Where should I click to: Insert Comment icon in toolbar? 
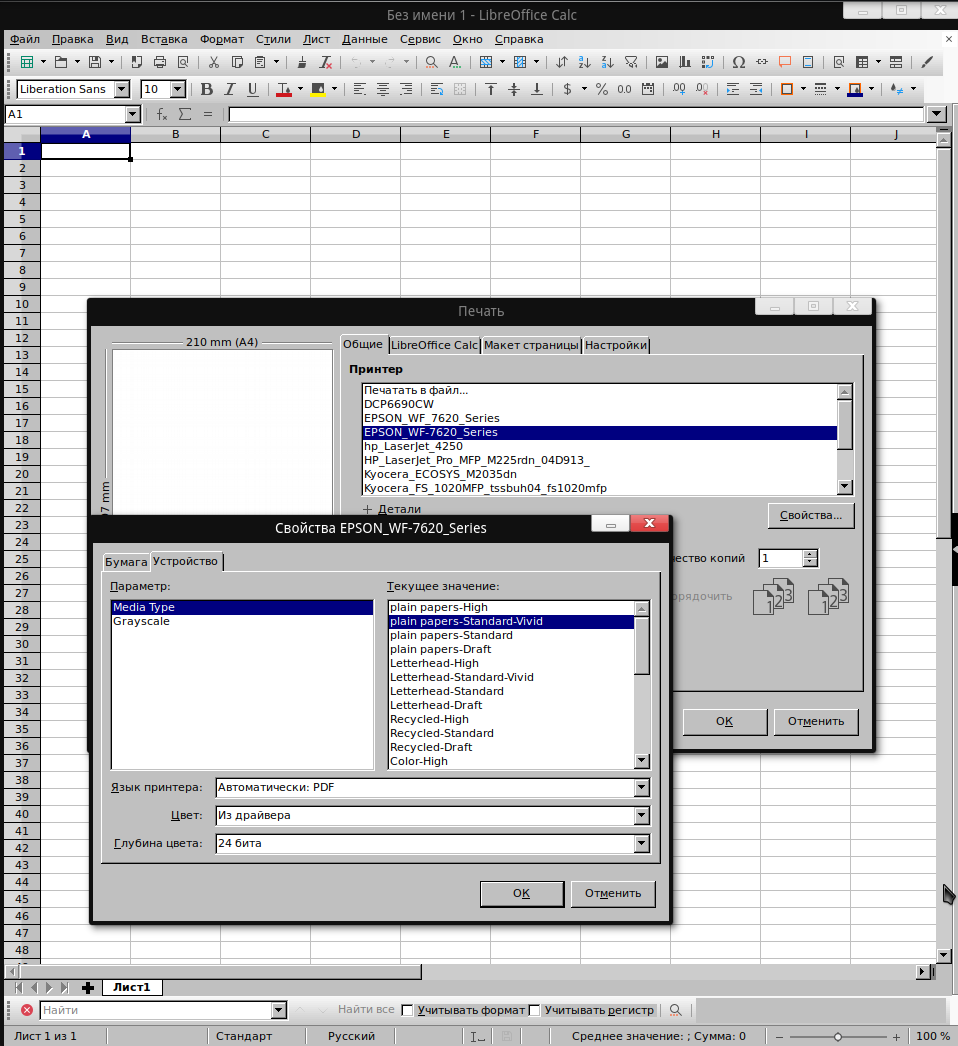point(785,62)
